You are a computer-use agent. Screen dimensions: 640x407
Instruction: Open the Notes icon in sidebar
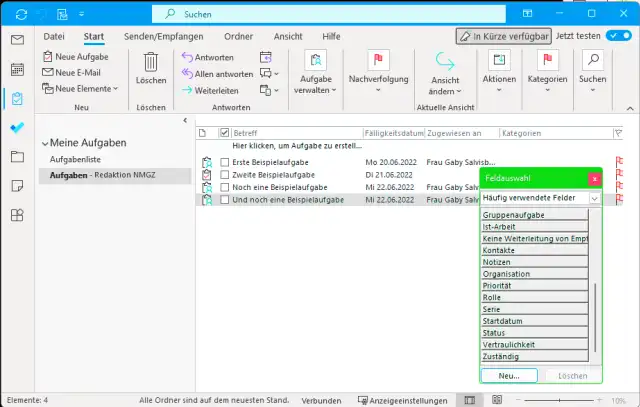point(17,186)
